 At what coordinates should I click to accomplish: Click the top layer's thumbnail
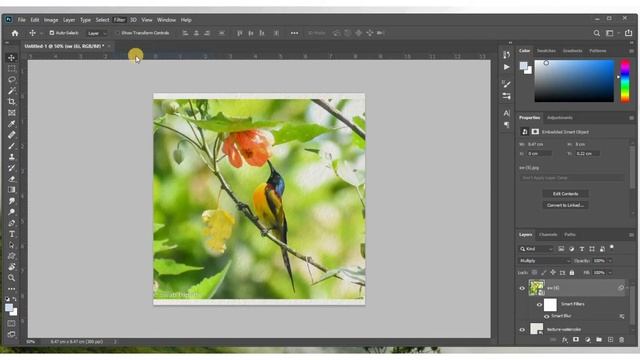pos(536,288)
